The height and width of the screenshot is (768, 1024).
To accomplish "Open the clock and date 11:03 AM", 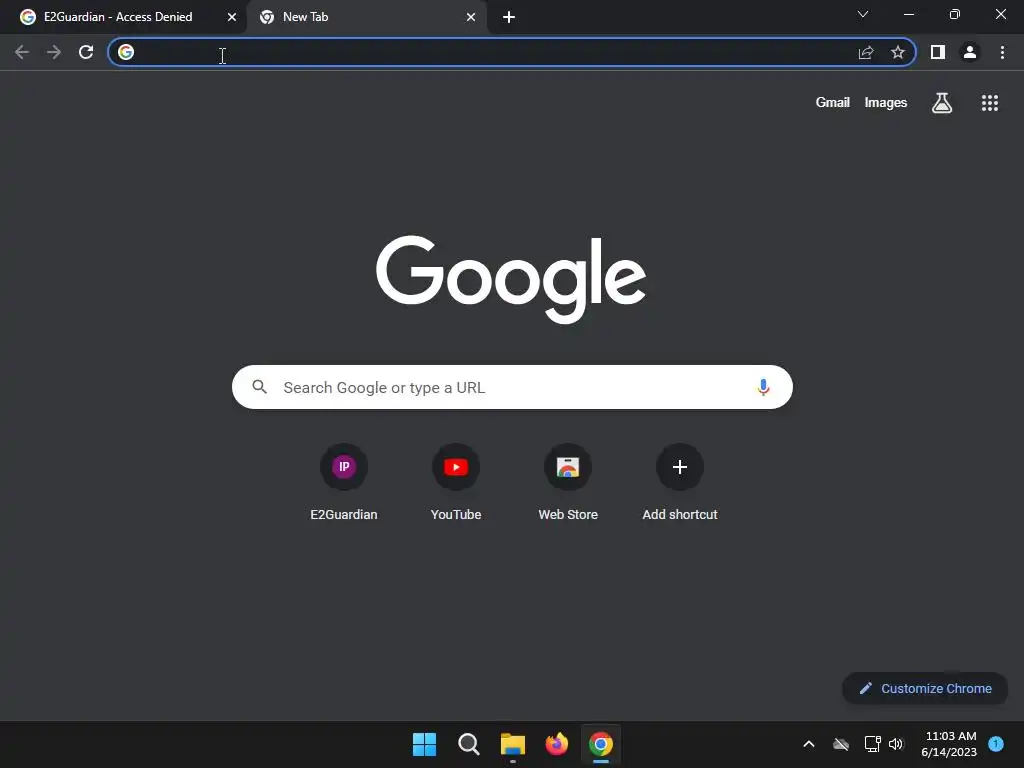I will [950, 744].
